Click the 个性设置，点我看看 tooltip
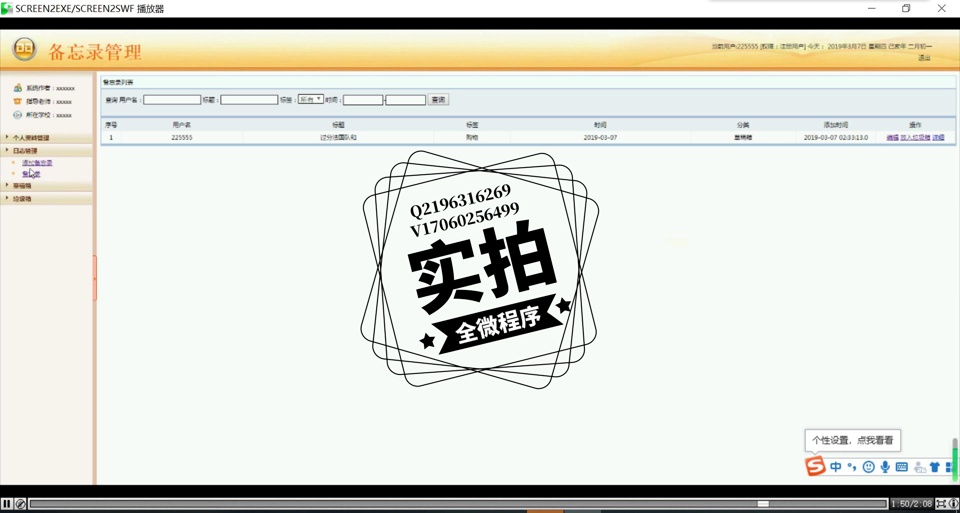This screenshot has height=513, width=960. point(852,440)
